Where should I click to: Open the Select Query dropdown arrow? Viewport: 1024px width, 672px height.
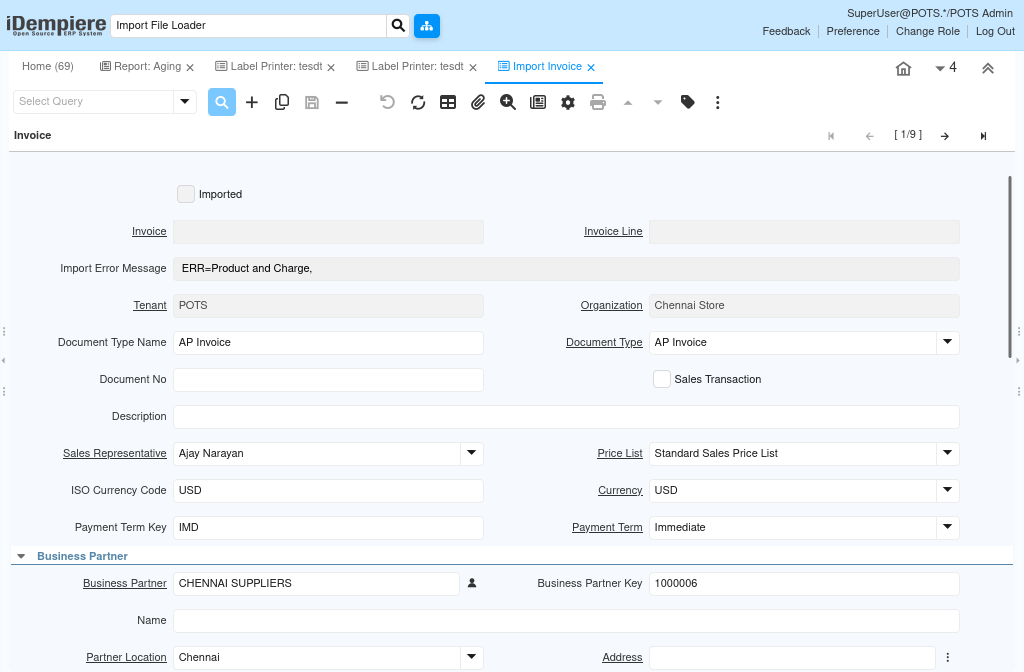(185, 101)
